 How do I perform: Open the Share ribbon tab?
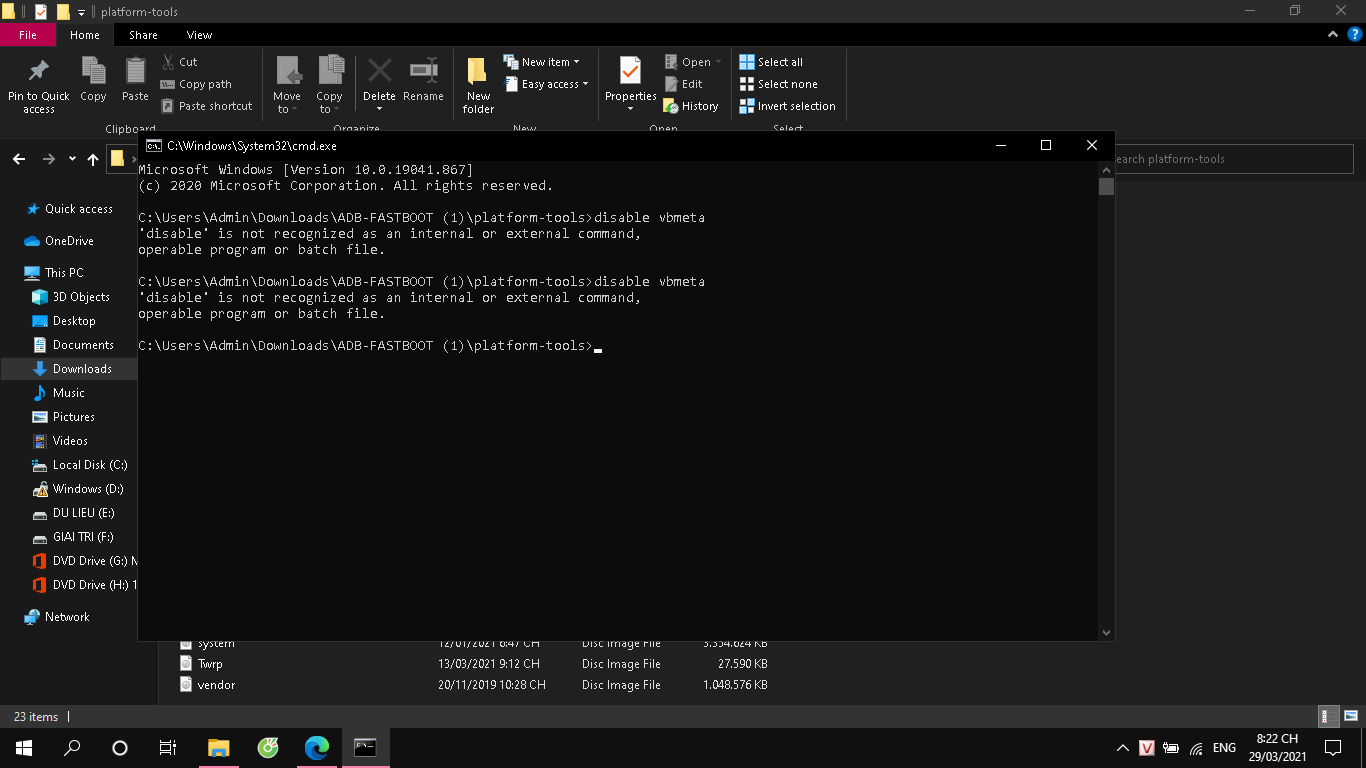click(x=143, y=35)
